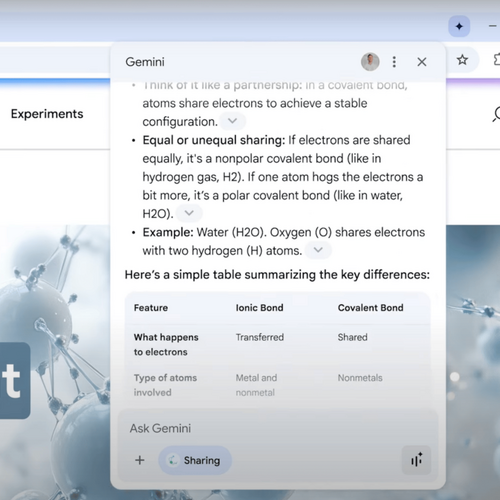This screenshot has width=500, height=500.
Task: Click the 'Ionic Bond' column header
Action: [259, 308]
